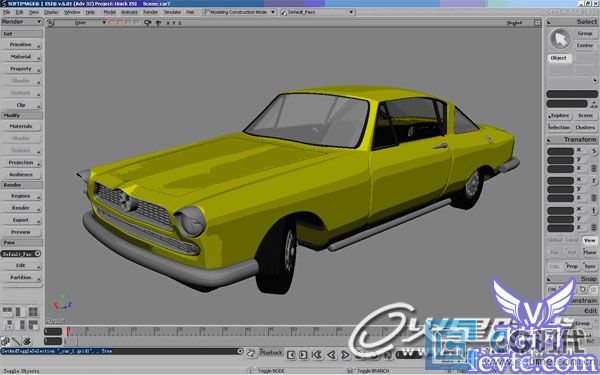
Task: Click the snap grid icon in Snap panel
Action: click(593, 290)
